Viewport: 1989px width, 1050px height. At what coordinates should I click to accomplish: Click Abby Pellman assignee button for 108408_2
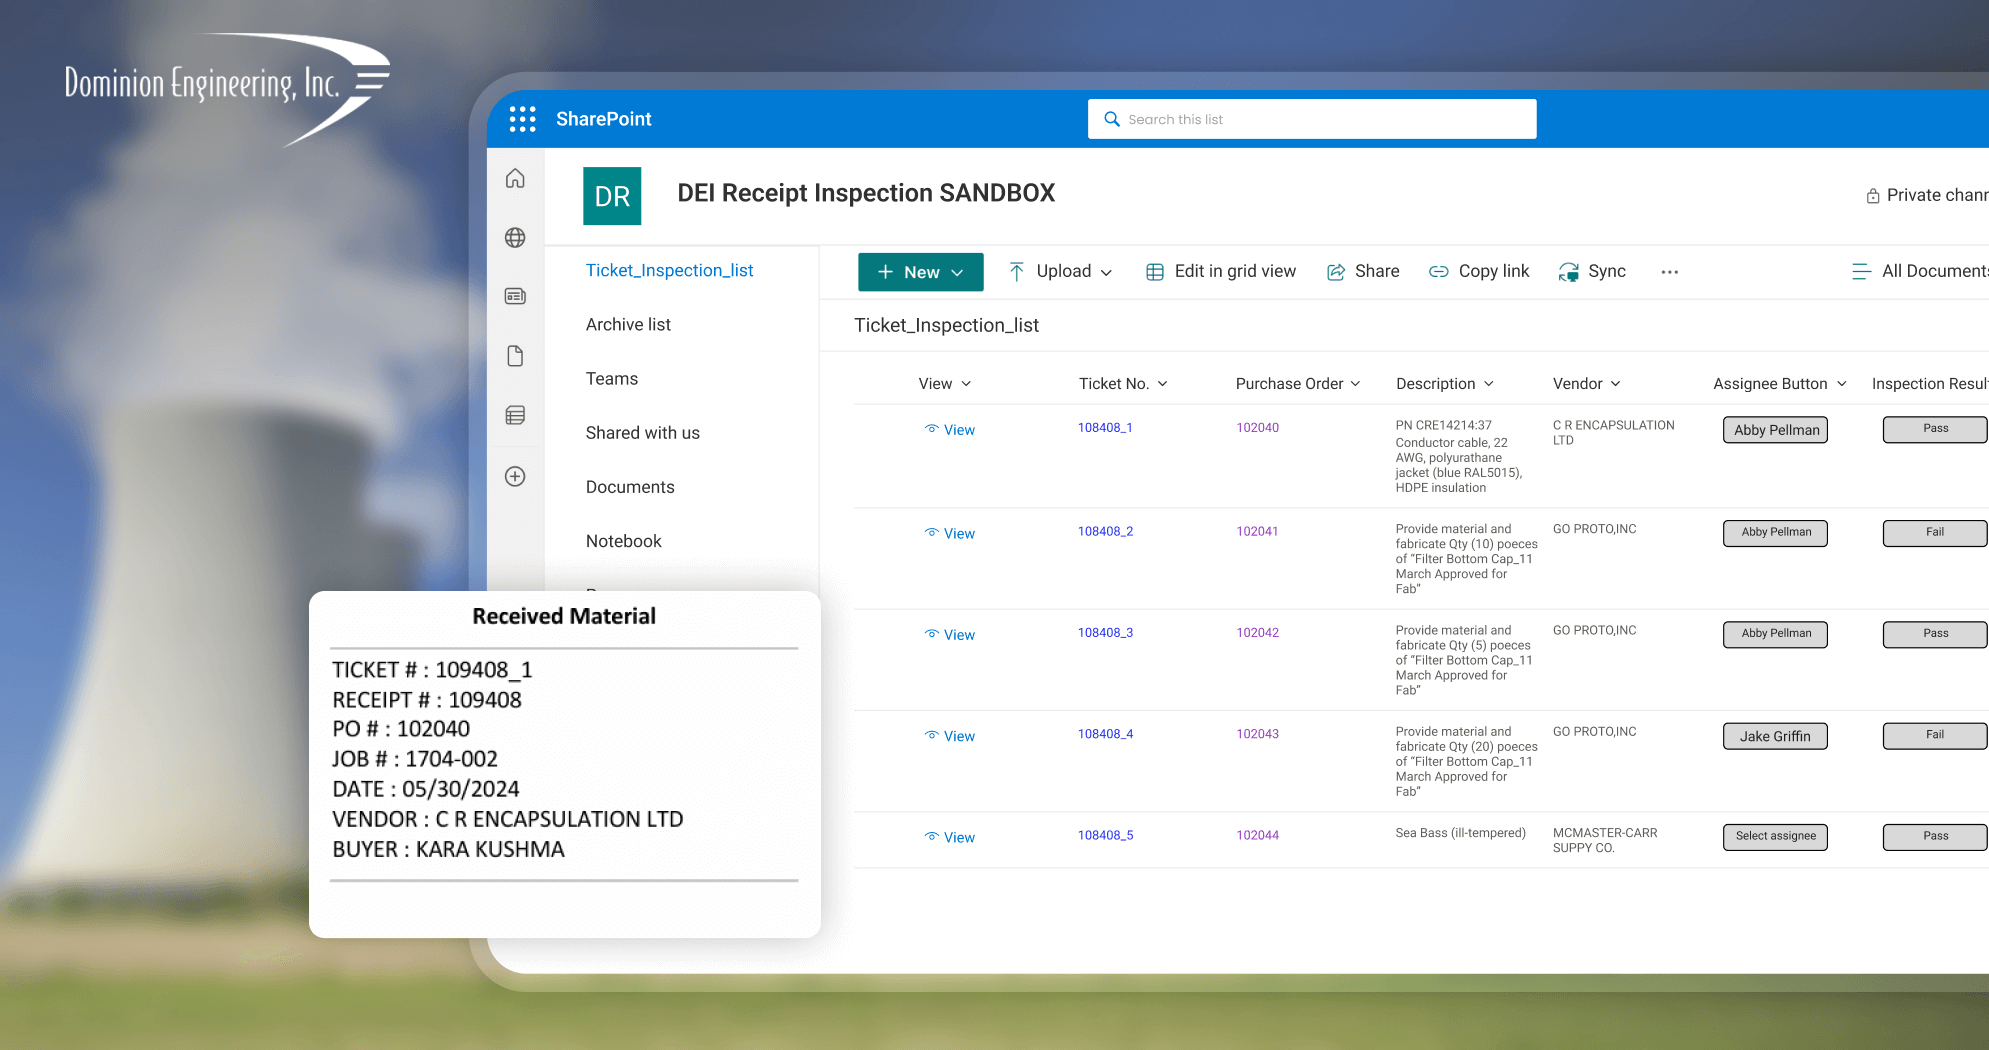point(1775,533)
